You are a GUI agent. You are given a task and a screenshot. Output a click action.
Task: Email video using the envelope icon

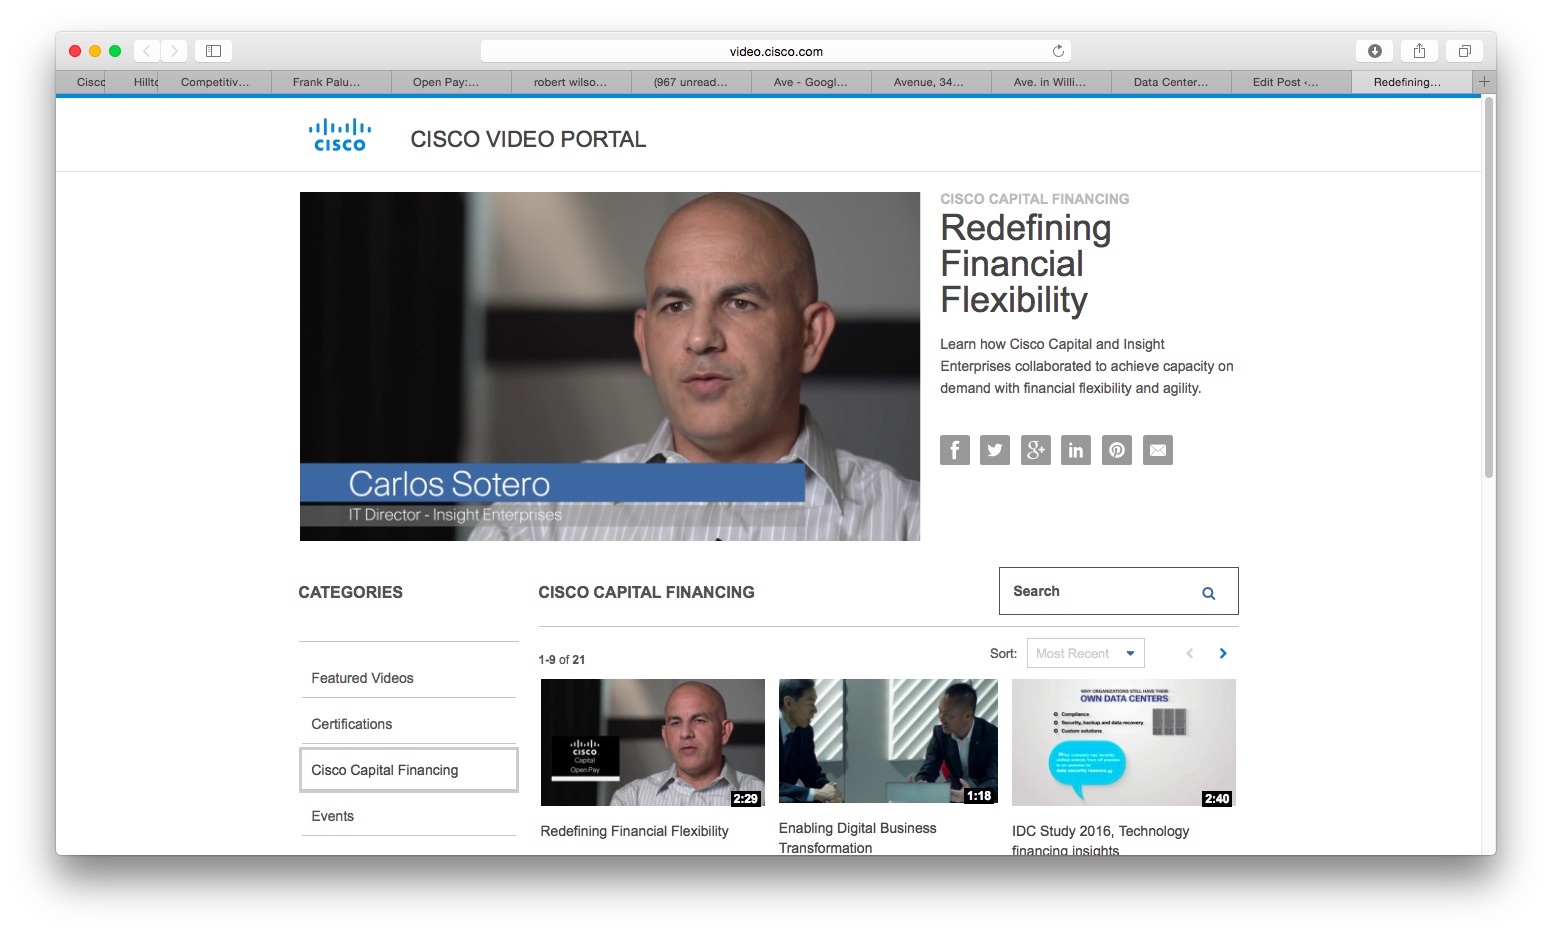1157,450
